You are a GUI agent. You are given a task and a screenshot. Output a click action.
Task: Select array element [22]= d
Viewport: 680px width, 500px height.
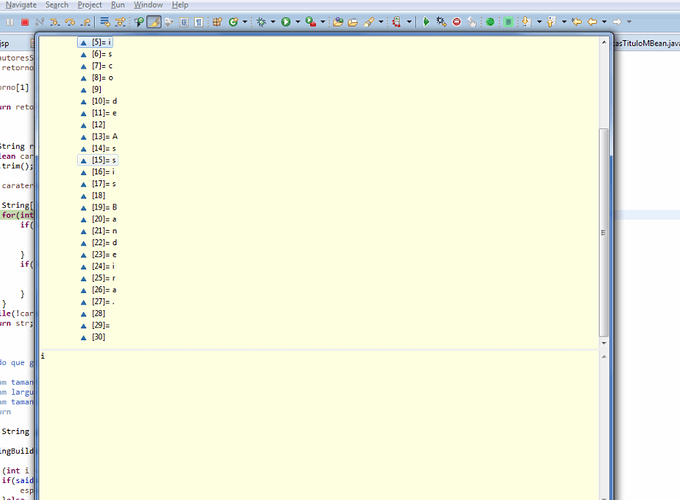[98, 242]
